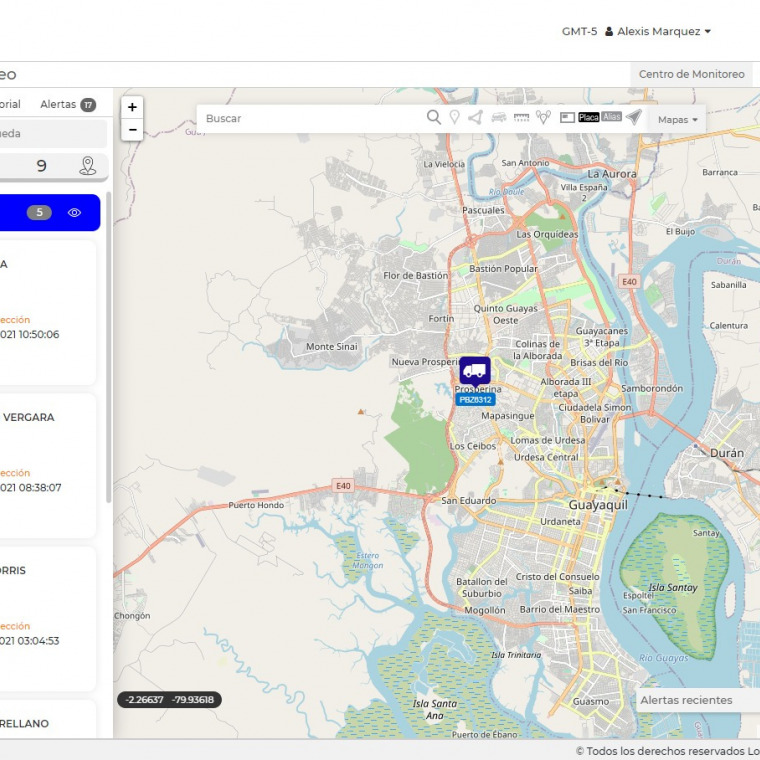Click the 08:38:07 timestamp entry
Viewport: 760px width, 760px height.
(31, 488)
